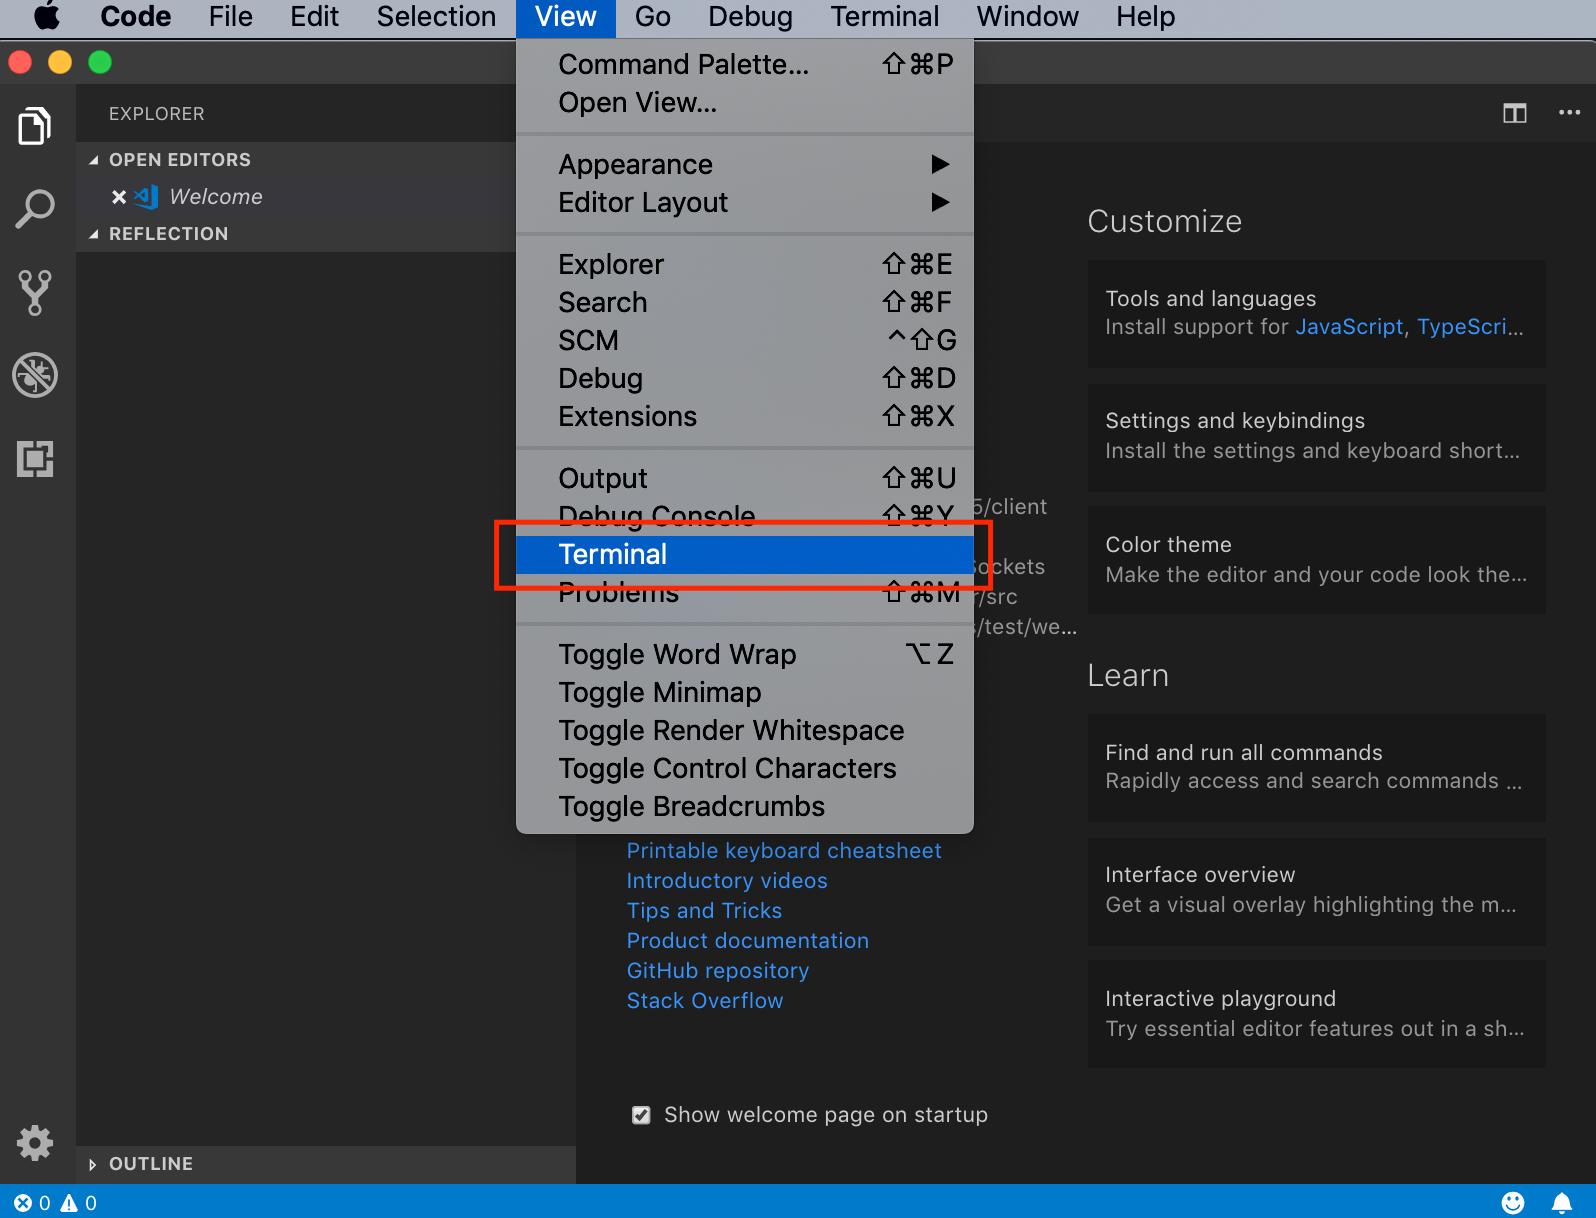
Task: Open the Terminal menu in menu bar
Action: coord(884,17)
